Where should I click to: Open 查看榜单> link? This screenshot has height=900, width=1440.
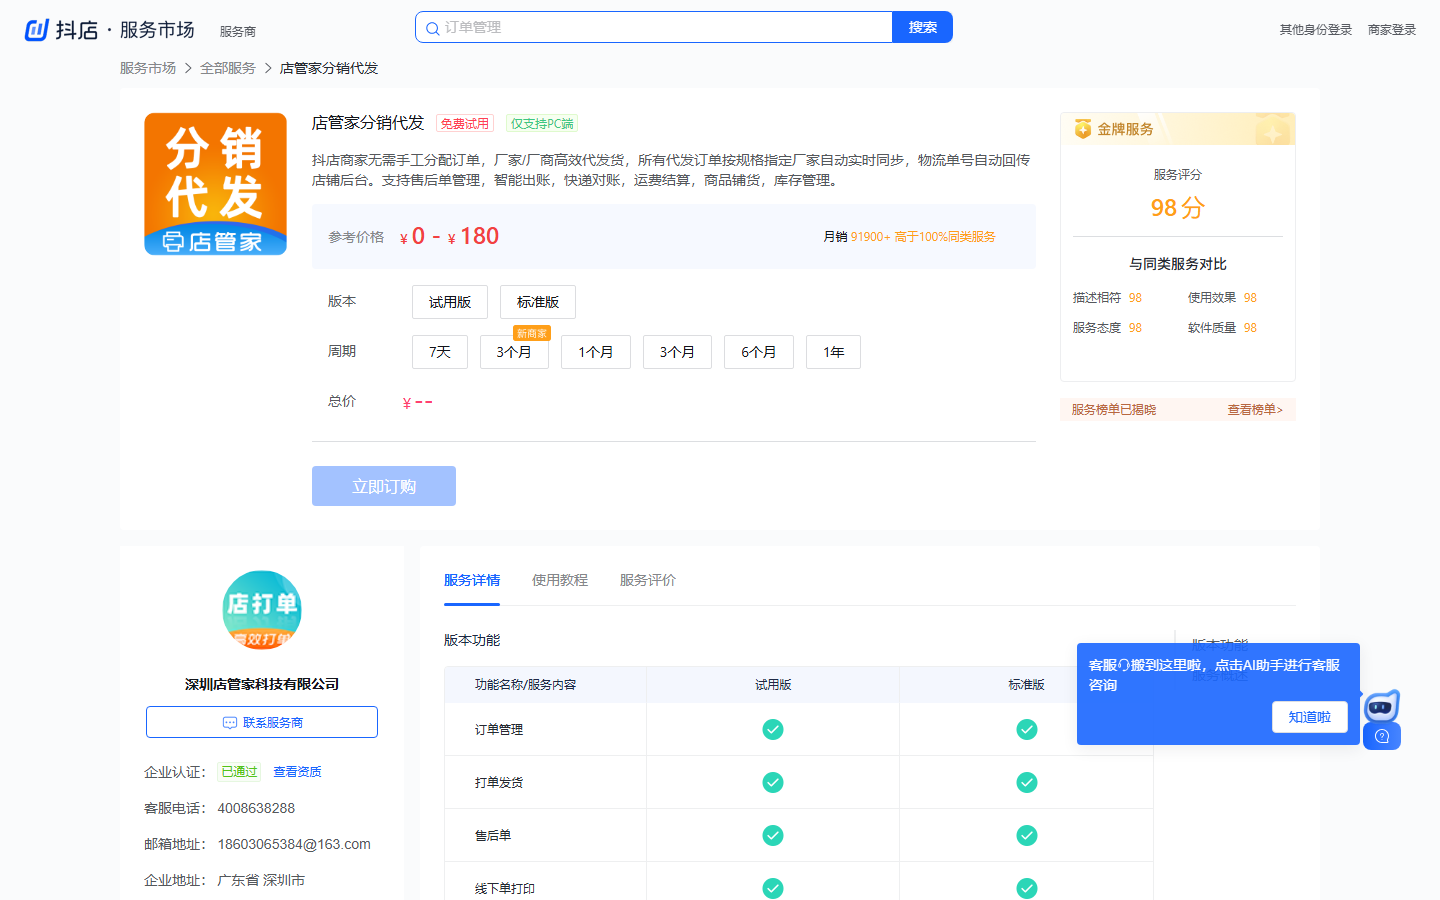coord(1255,410)
